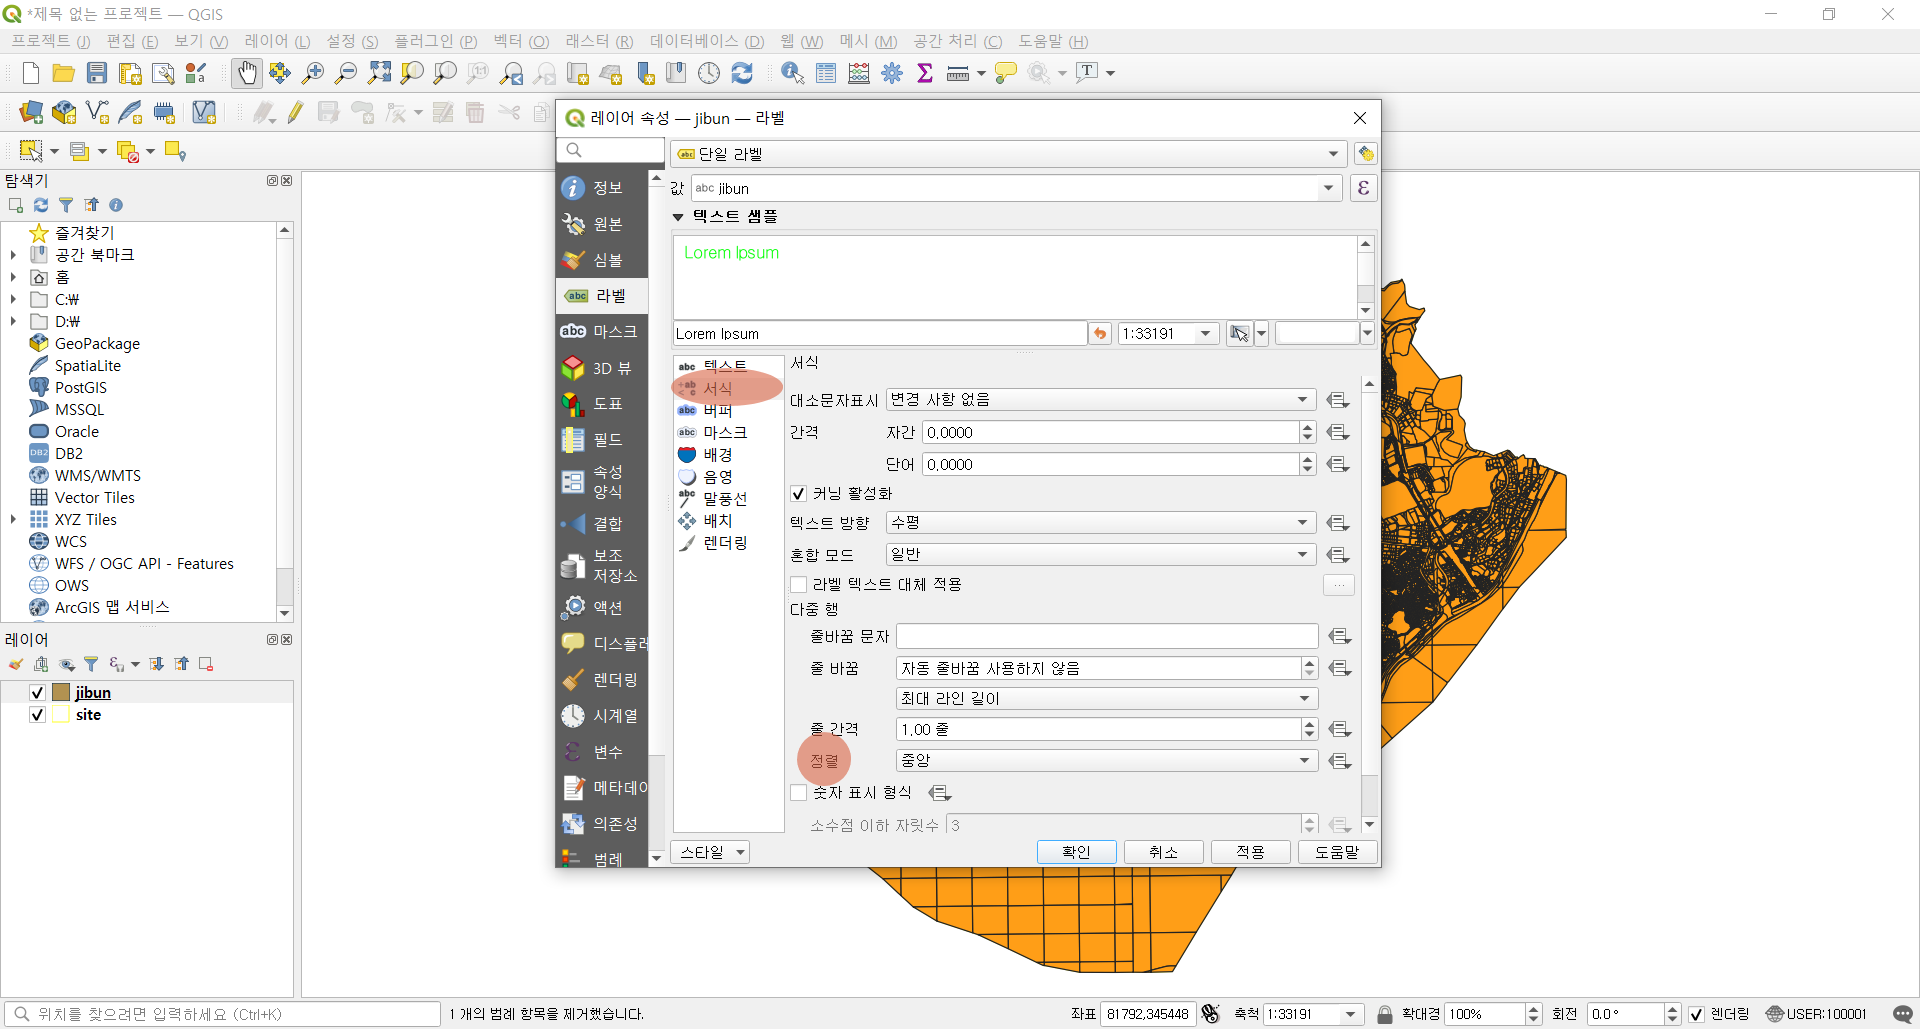Toggle 렌더링 checkbox in status bar
1920x1029 pixels.
(1696, 1014)
